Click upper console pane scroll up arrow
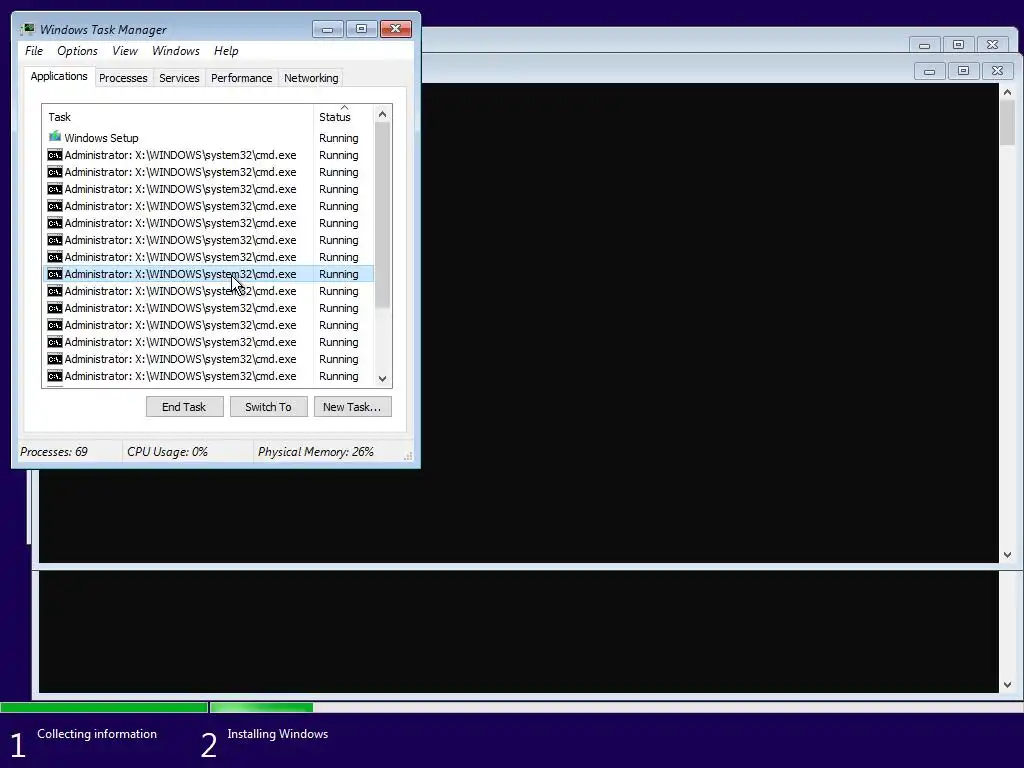Screen dimensions: 1024x768 click(x=1008, y=92)
